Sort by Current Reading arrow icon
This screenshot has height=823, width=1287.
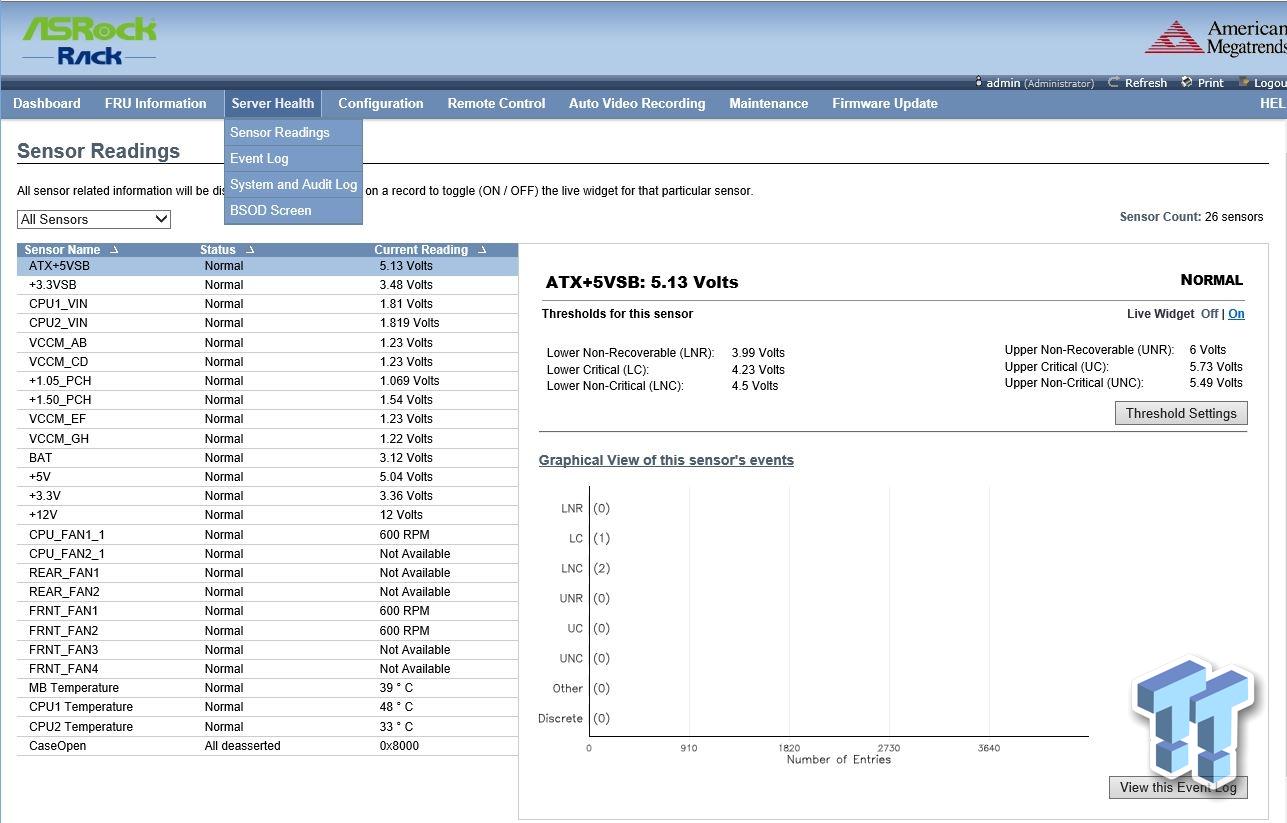(482, 250)
